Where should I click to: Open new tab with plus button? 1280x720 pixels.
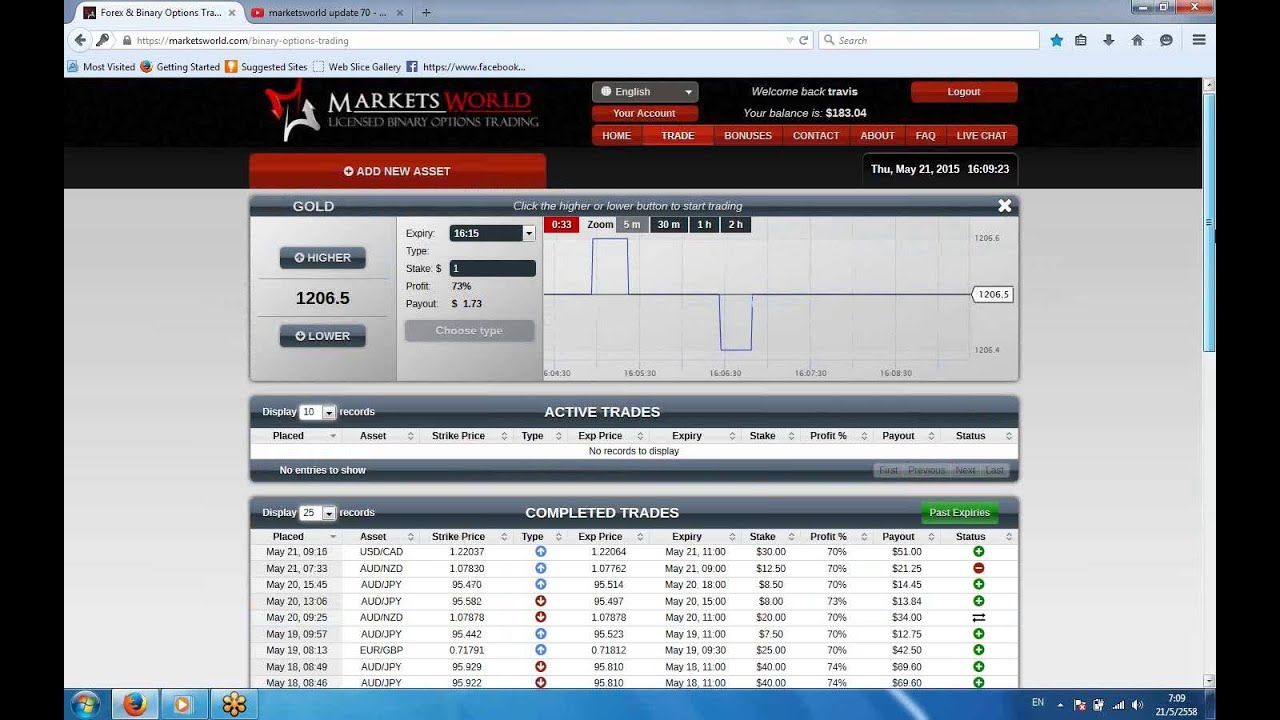coord(426,12)
